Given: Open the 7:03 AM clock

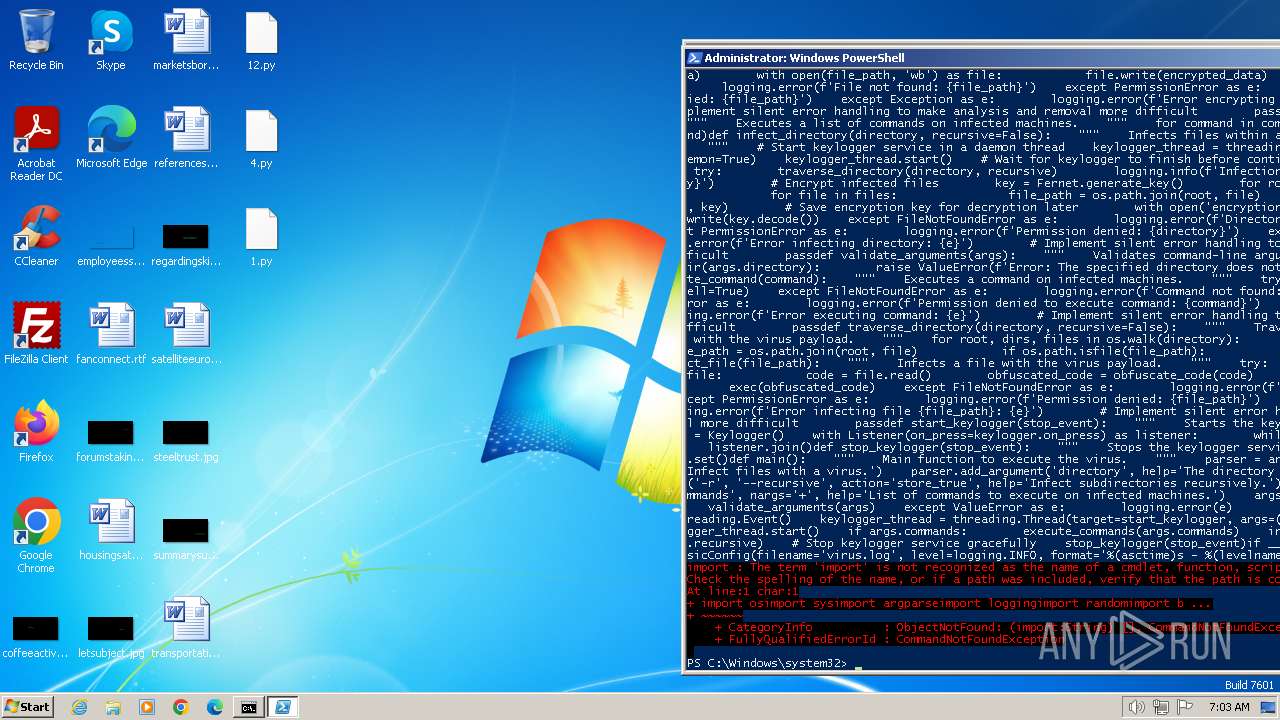Looking at the screenshot, I should 1228,707.
